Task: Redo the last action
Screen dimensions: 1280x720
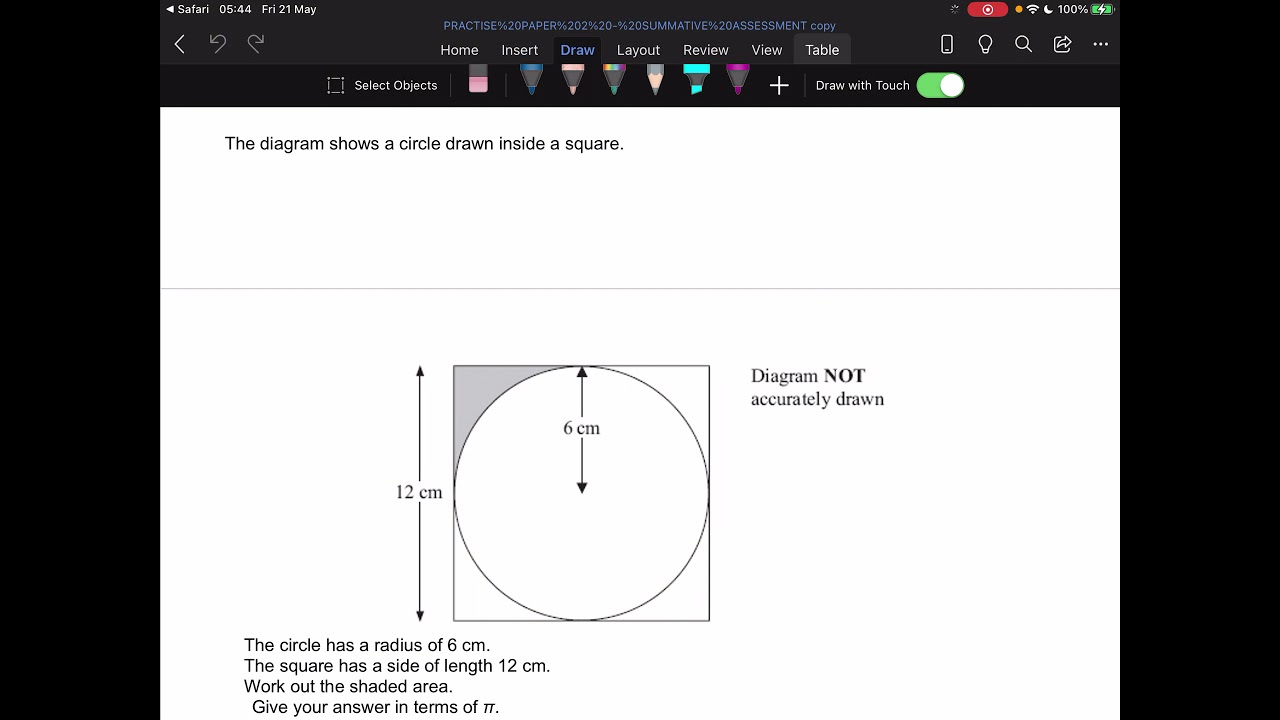Action: [256, 44]
